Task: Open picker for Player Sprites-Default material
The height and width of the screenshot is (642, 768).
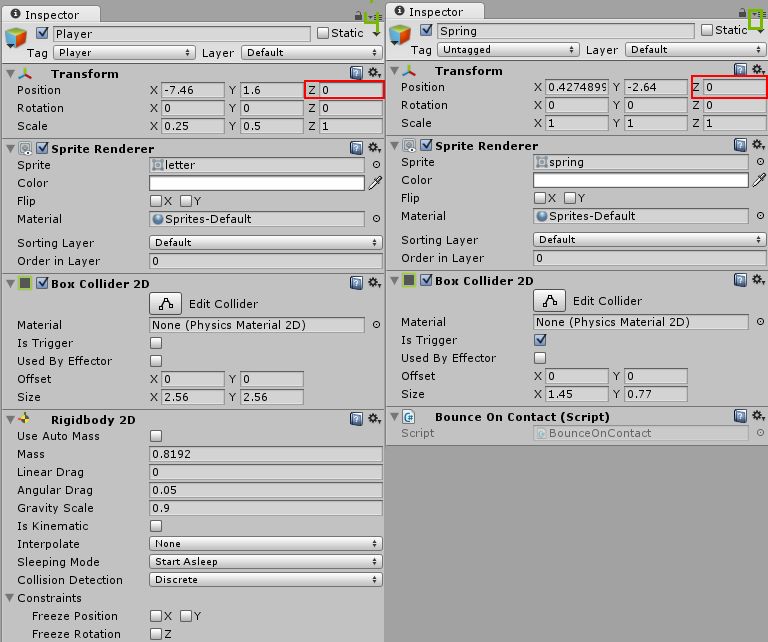Action: [x=376, y=219]
